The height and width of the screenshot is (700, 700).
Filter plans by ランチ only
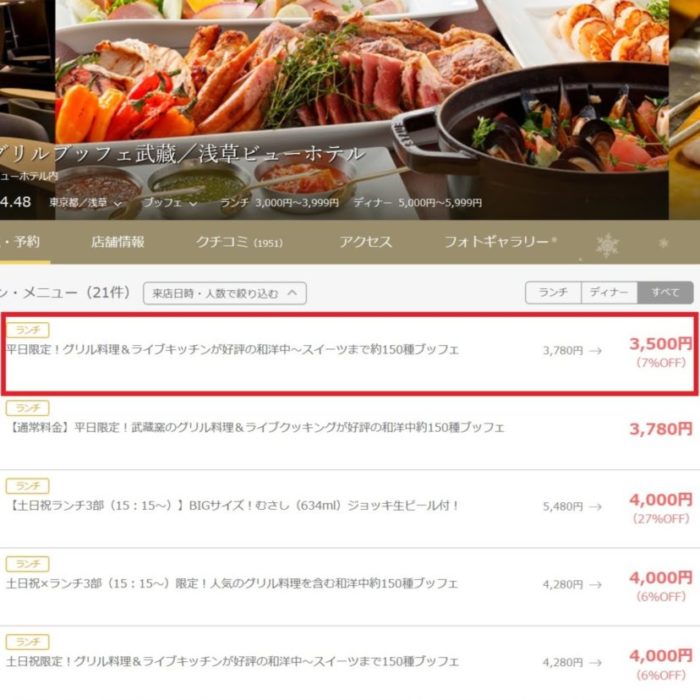[x=553, y=292]
